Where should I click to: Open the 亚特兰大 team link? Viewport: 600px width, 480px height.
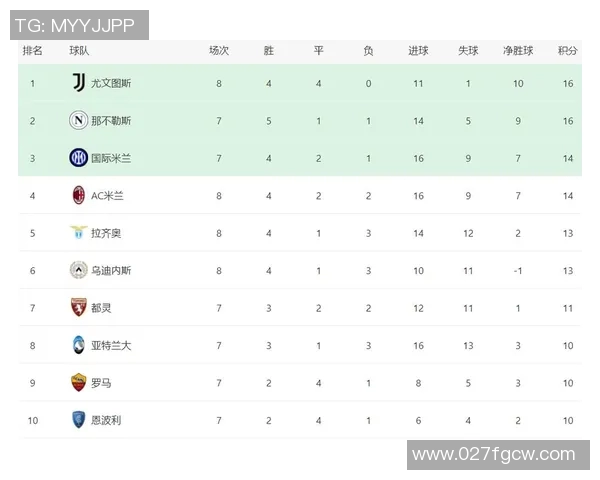point(111,345)
